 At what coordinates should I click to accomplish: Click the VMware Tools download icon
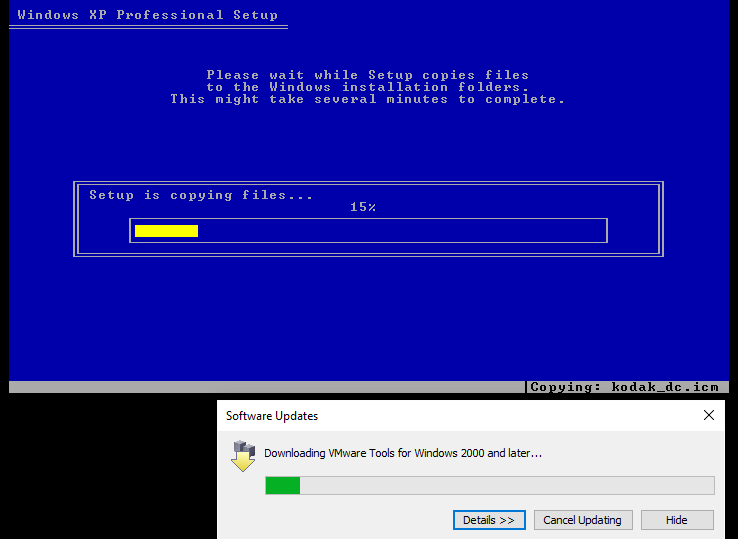pos(243,456)
